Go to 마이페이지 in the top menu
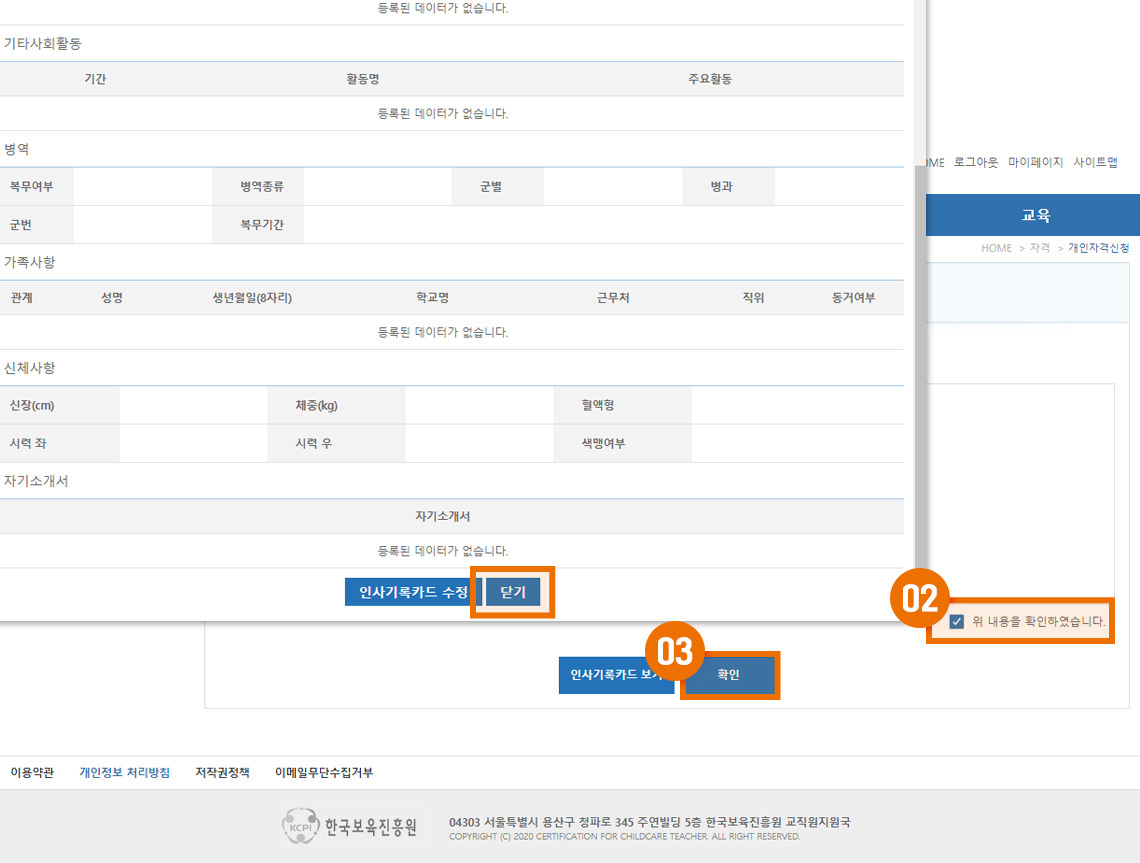The height and width of the screenshot is (863, 1140). tap(1035, 162)
